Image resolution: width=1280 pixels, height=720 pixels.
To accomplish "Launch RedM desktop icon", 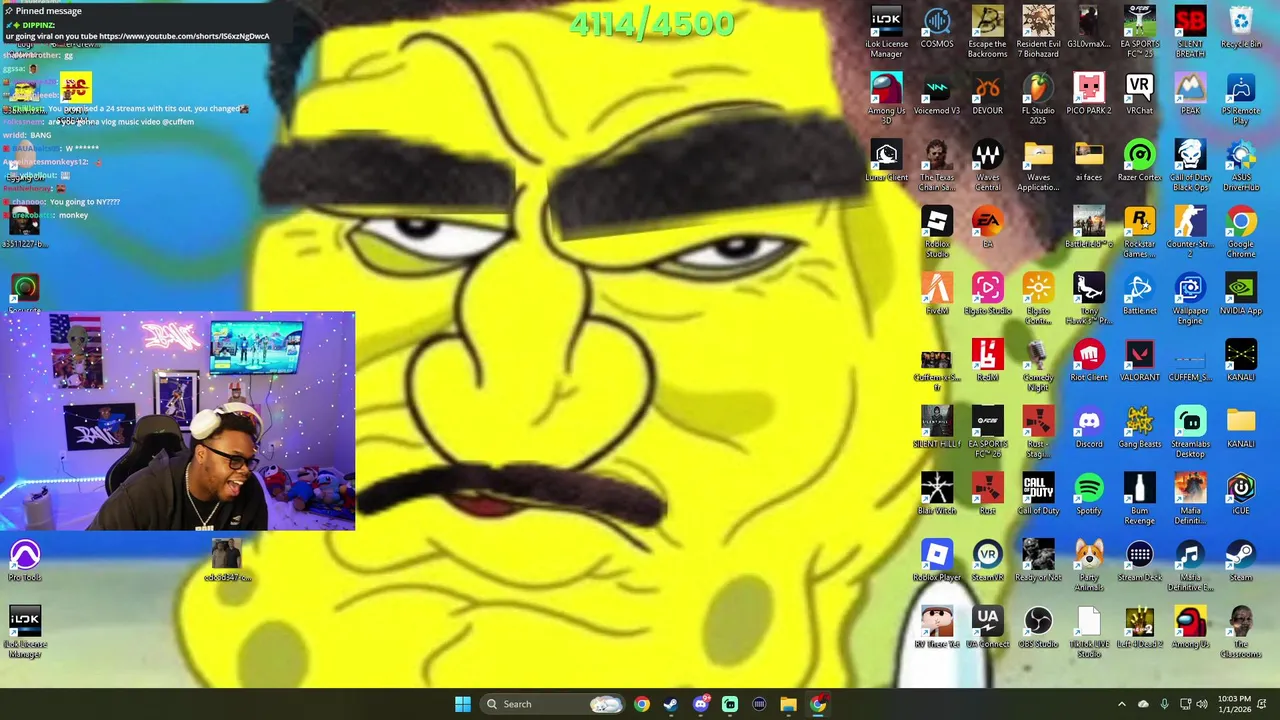I will [987, 362].
